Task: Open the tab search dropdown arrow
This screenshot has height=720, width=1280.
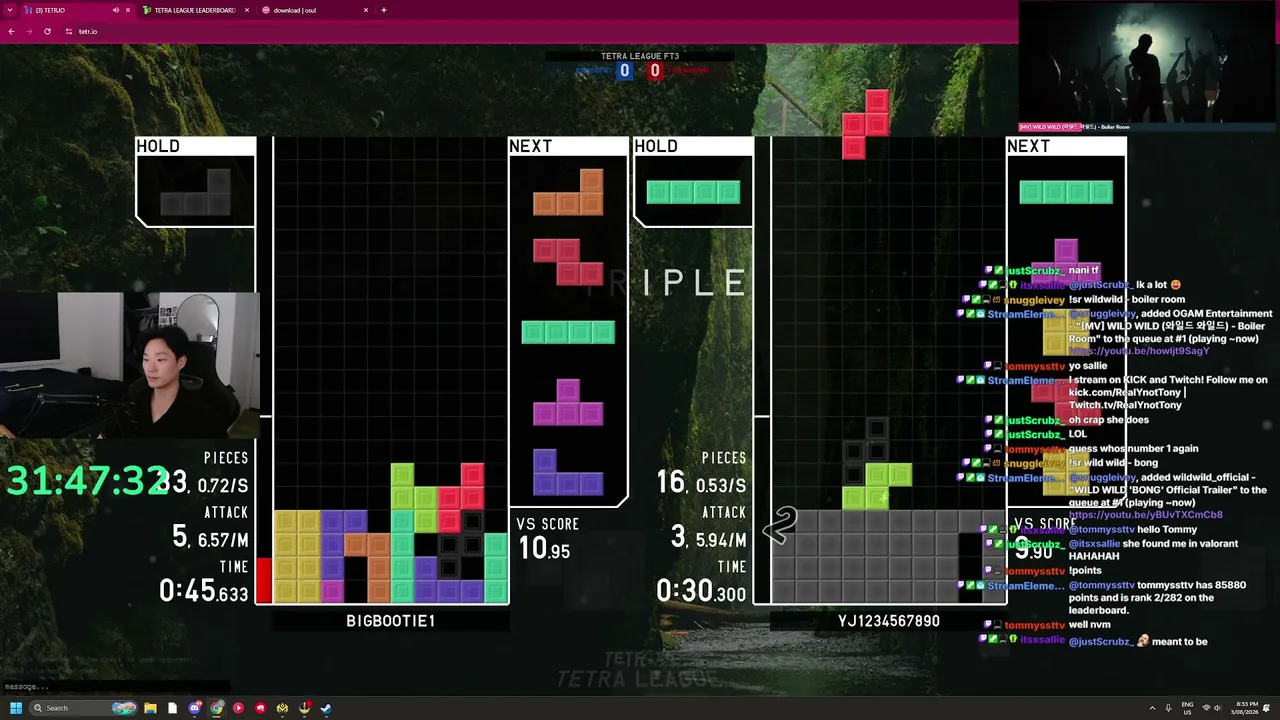Action: click(11, 10)
